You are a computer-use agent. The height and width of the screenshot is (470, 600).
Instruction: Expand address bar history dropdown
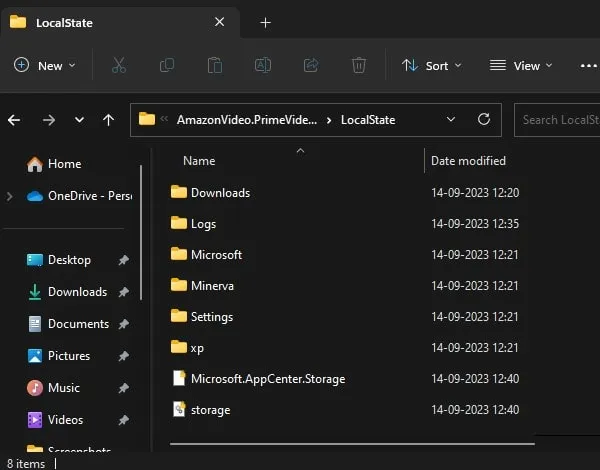(451, 119)
